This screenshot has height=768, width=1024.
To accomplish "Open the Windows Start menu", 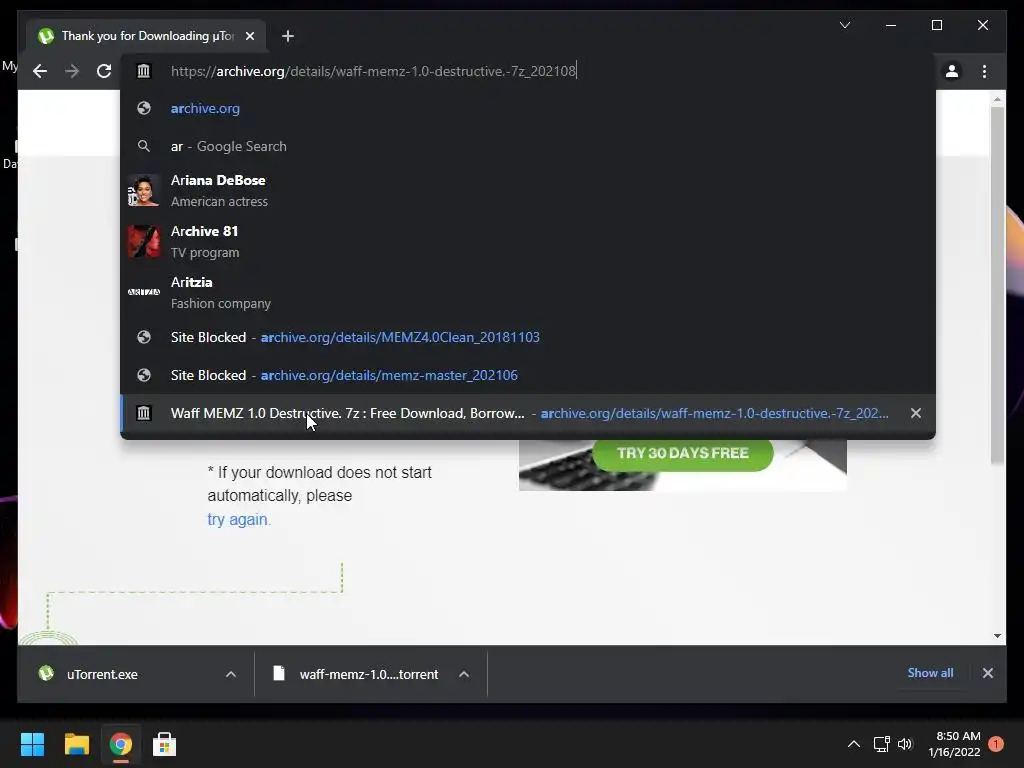I will pyautogui.click(x=32, y=744).
